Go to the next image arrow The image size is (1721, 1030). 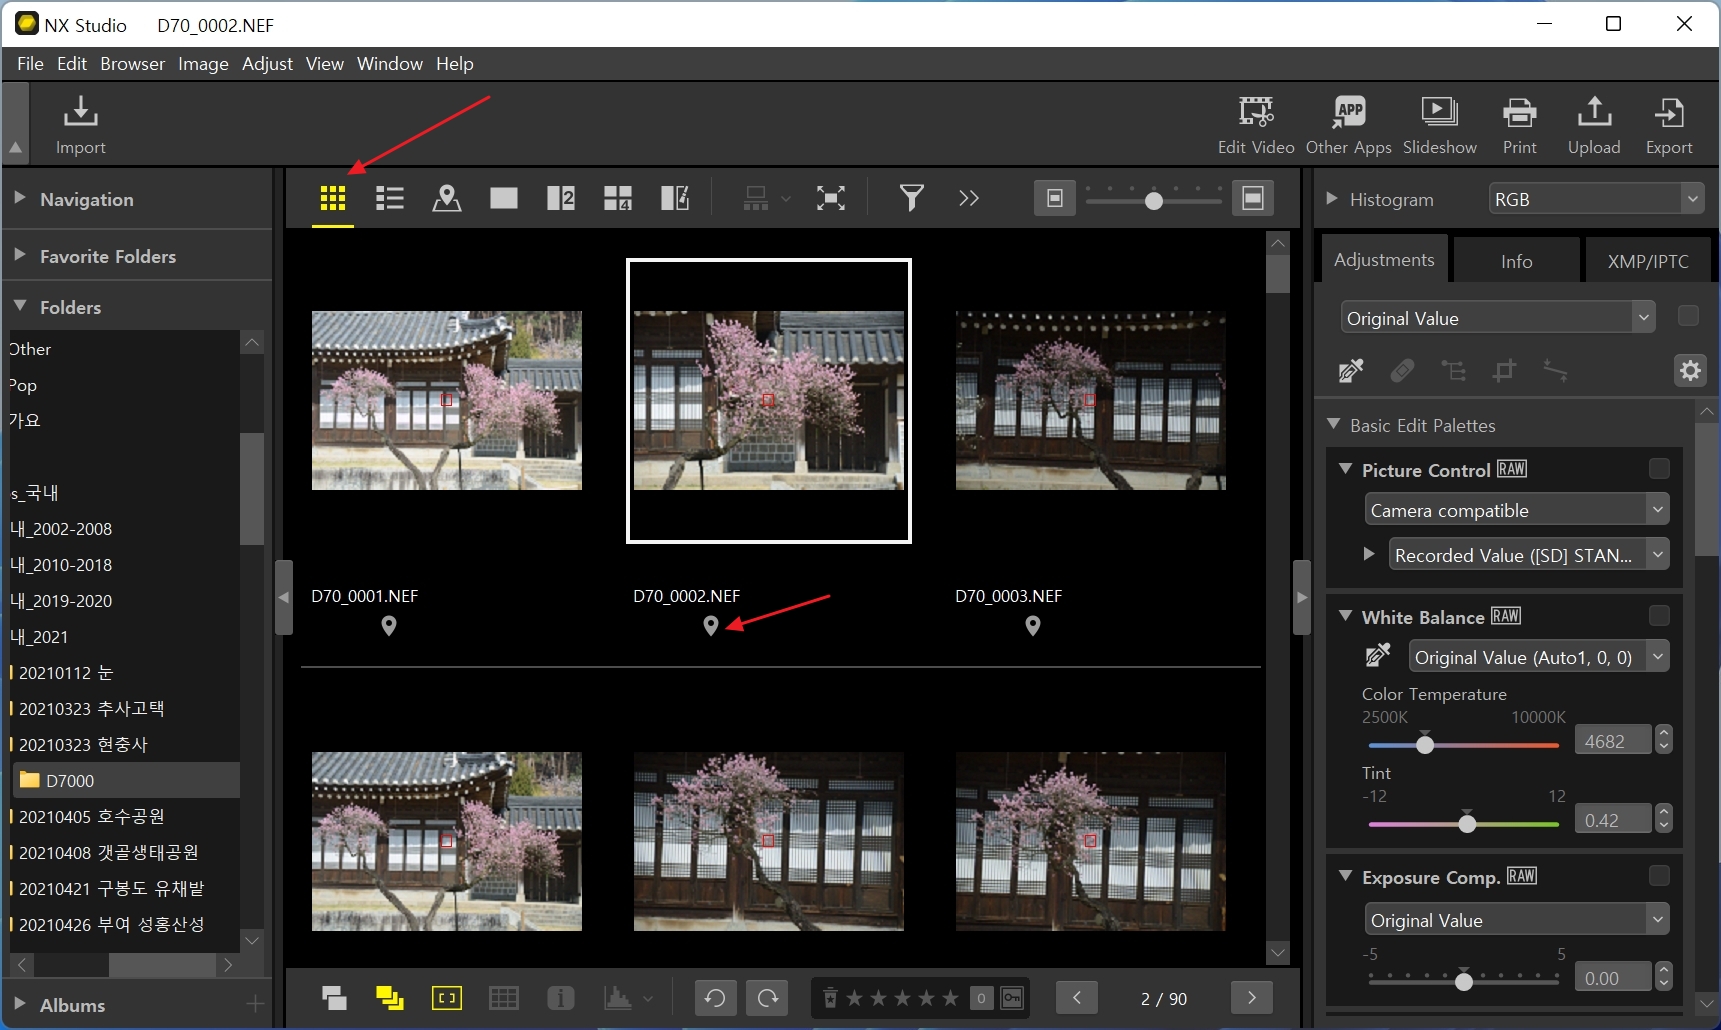[x=1251, y=998]
